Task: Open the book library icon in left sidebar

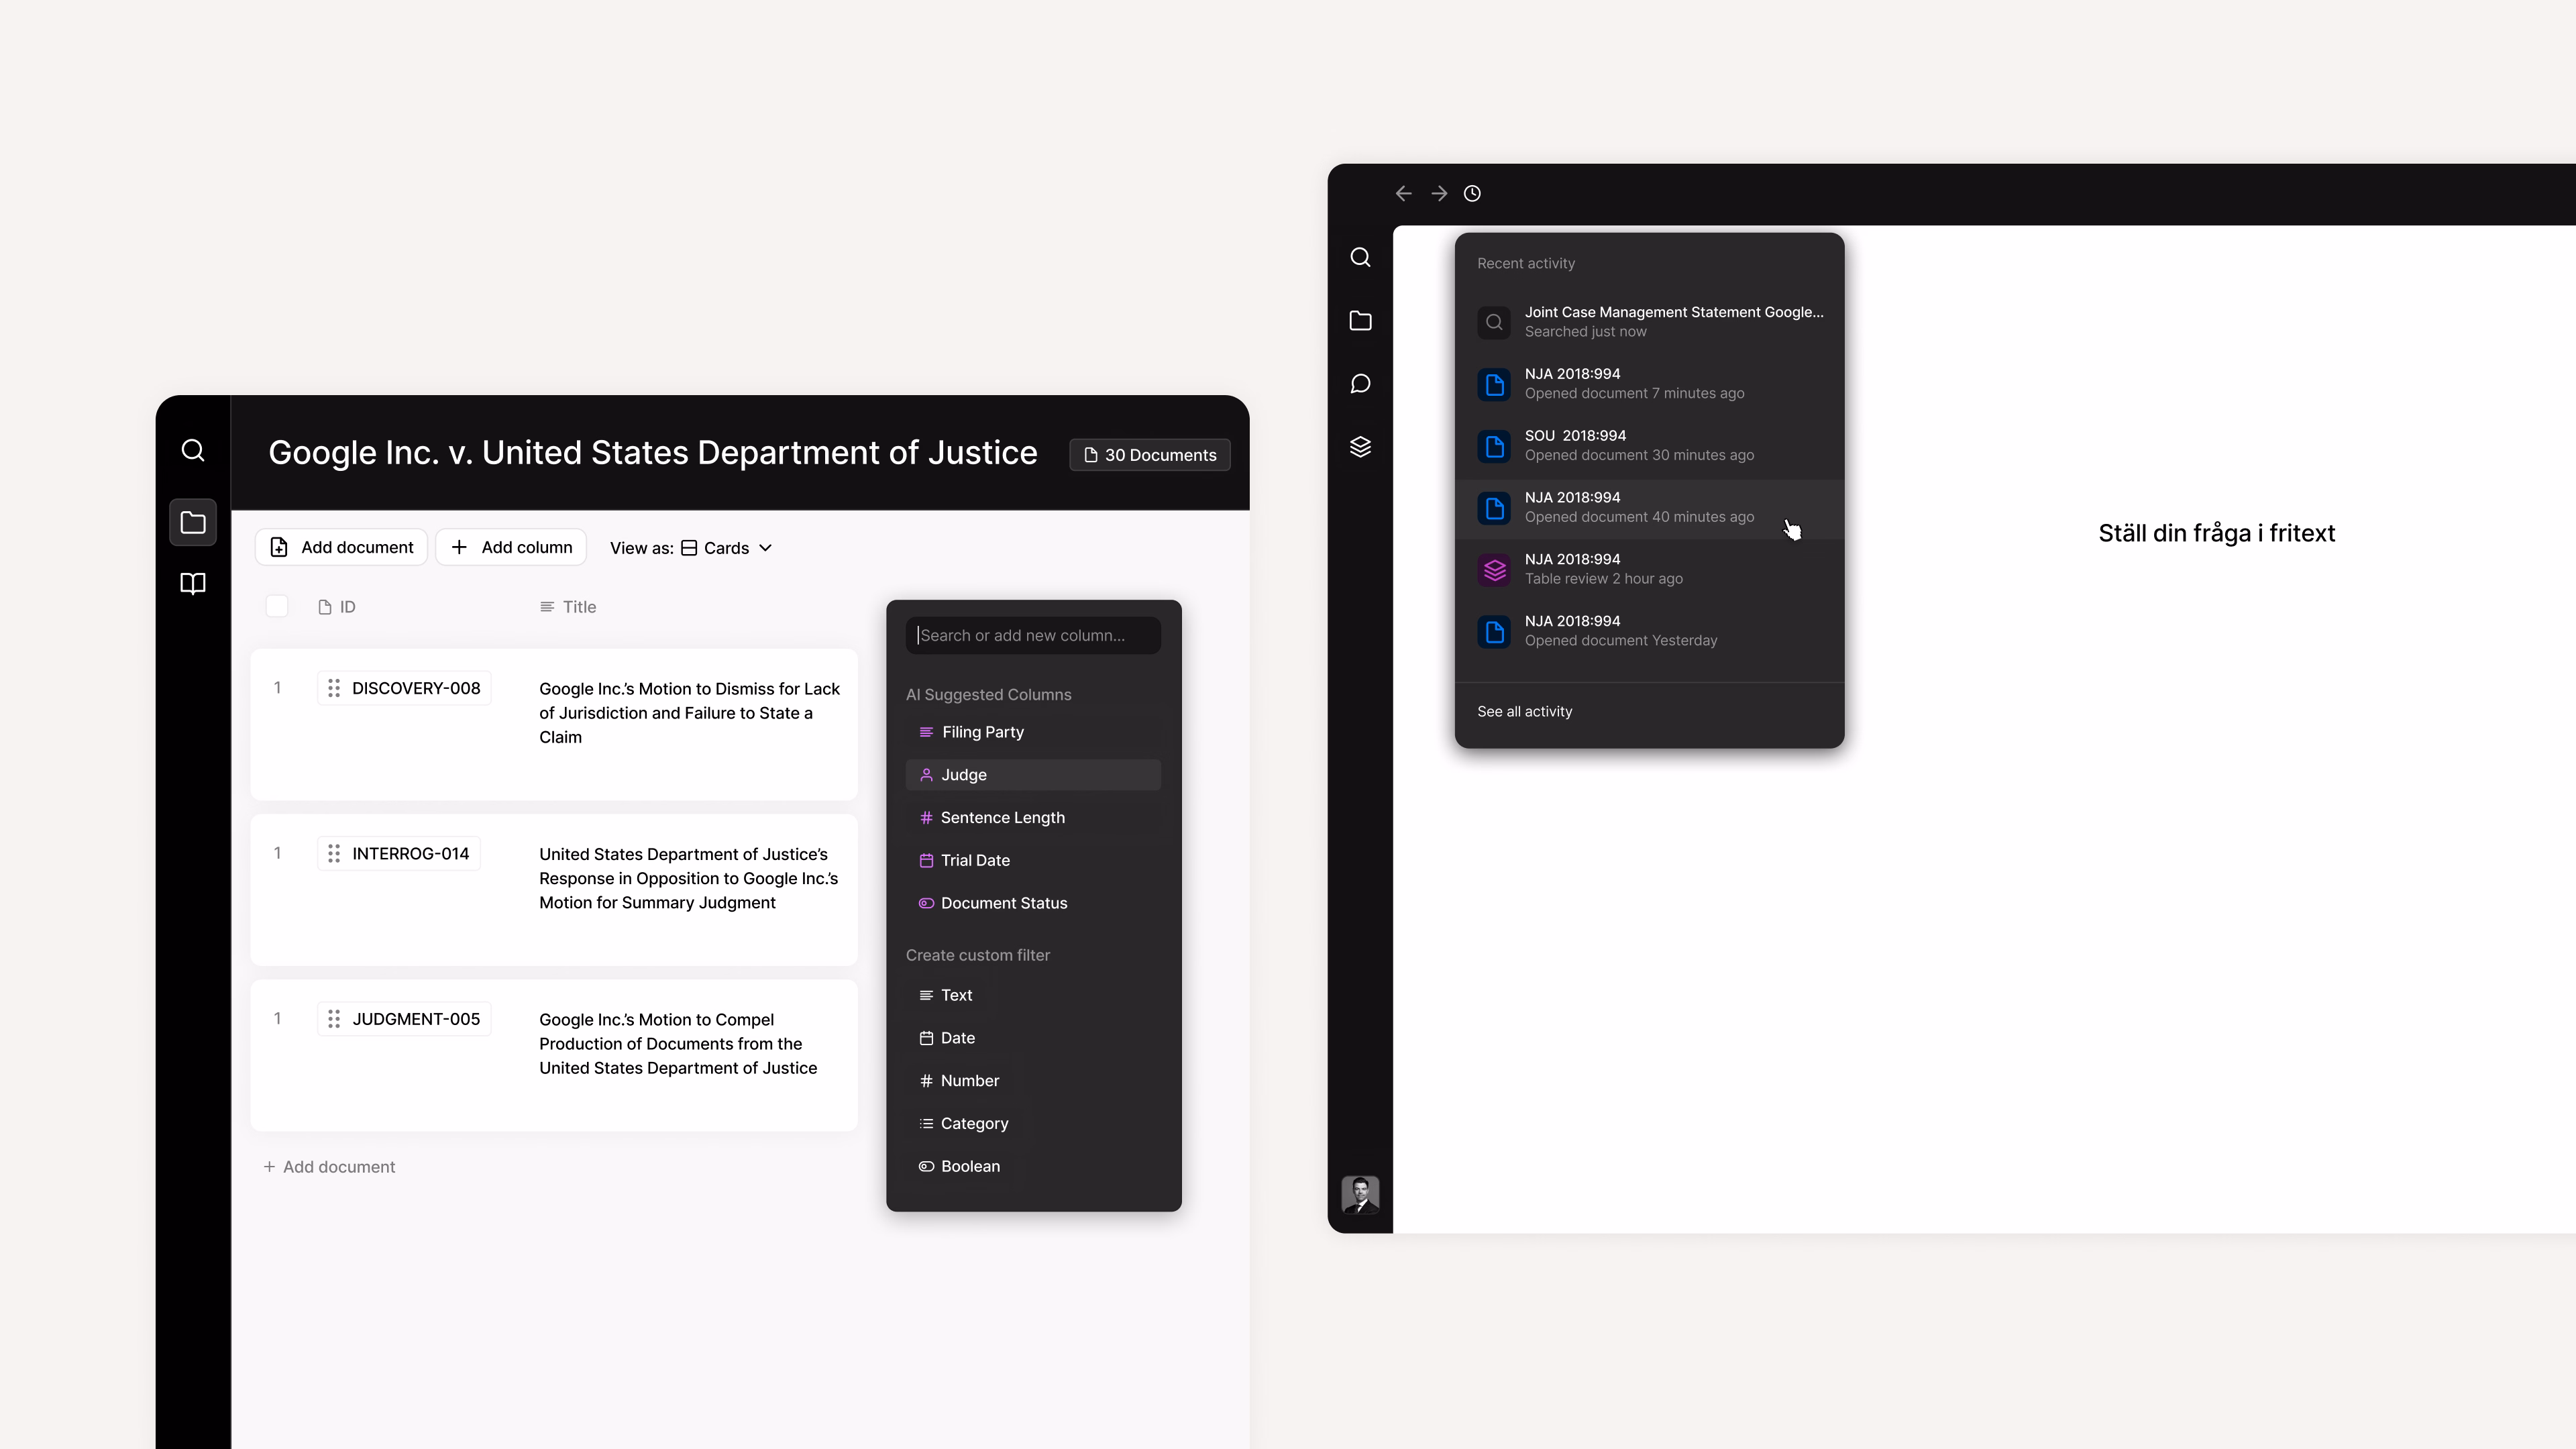Action: pos(193,583)
